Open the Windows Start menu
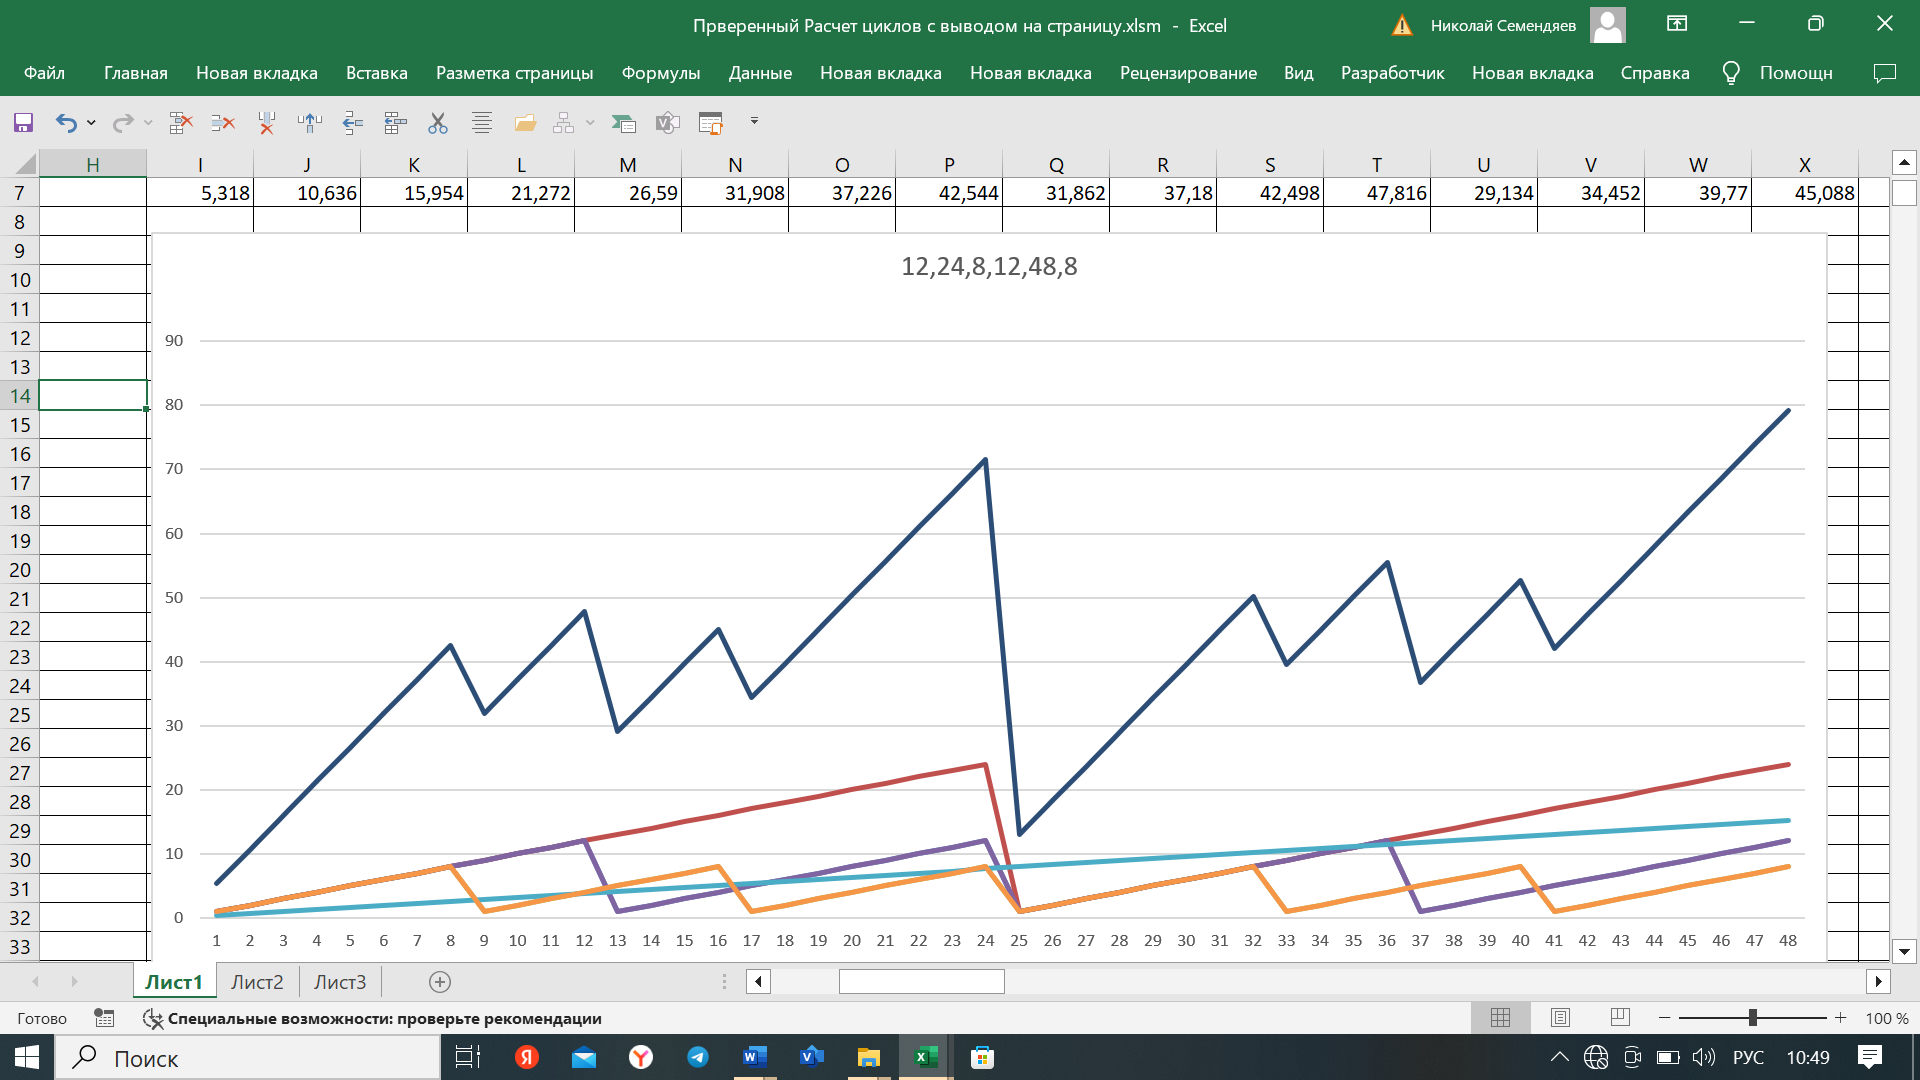This screenshot has width=1920, height=1080. [x=26, y=1057]
